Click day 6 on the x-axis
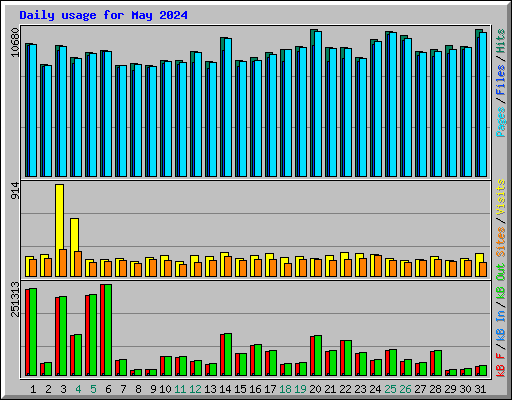This screenshot has height=400, width=512. click(x=108, y=389)
